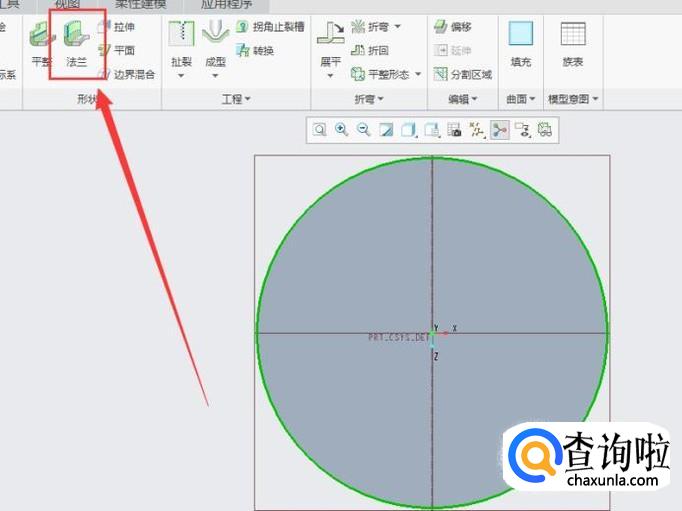The width and height of the screenshot is (682, 511).
Task: Select the 法兰 (Flange) tool
Action: point(77,43)
